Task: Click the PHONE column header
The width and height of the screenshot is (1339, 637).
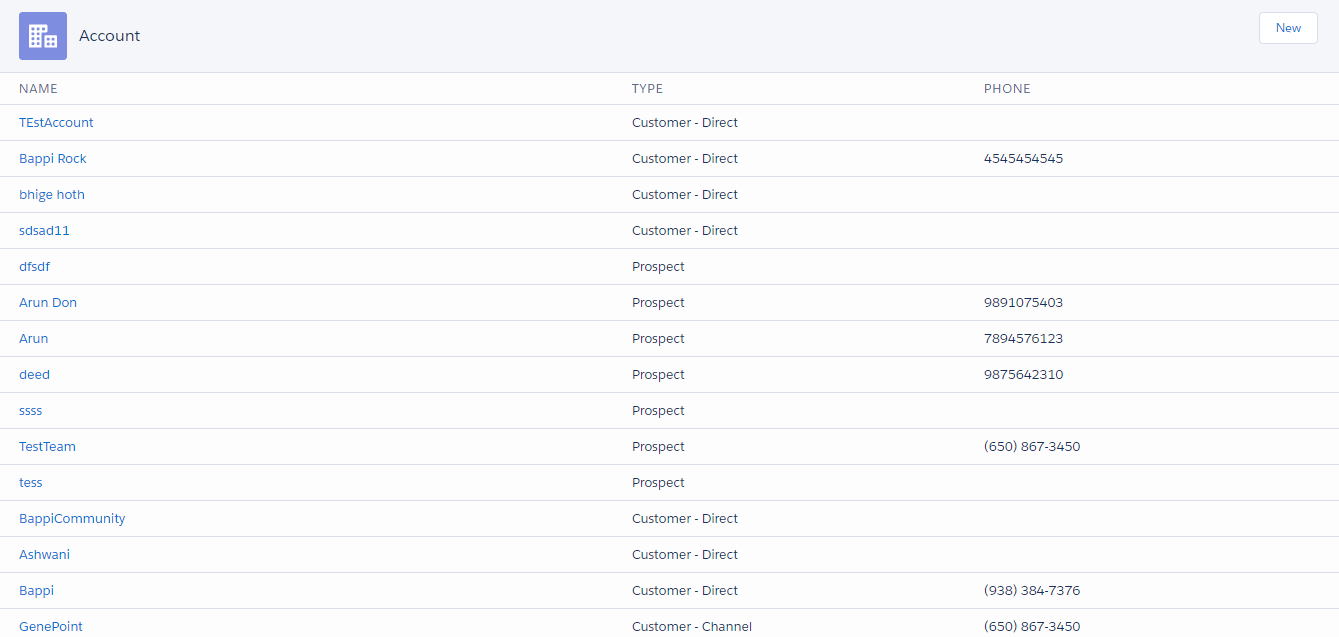Action: (1007, 89)
